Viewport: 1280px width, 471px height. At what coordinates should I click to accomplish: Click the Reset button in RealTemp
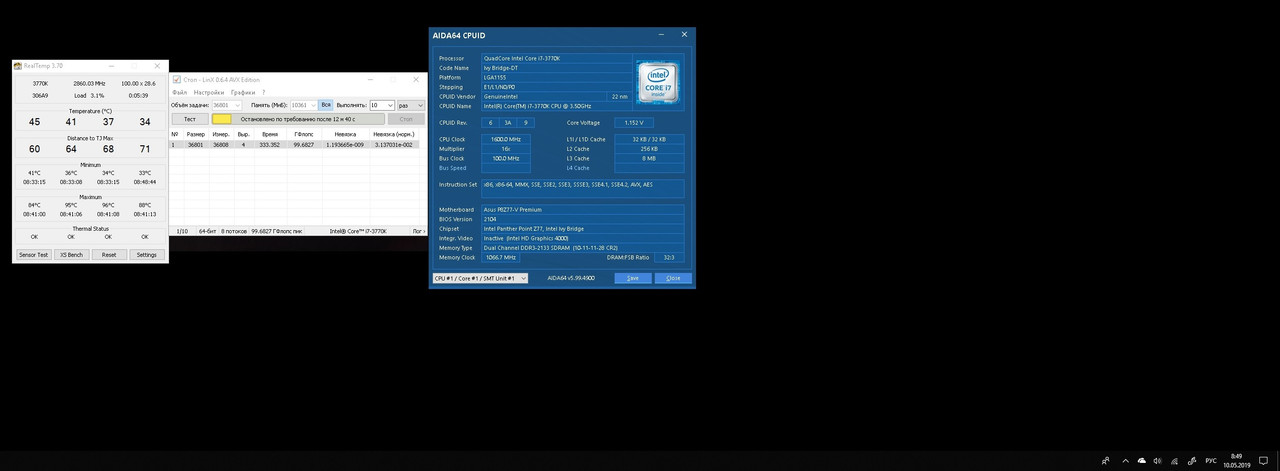point(109,255)
